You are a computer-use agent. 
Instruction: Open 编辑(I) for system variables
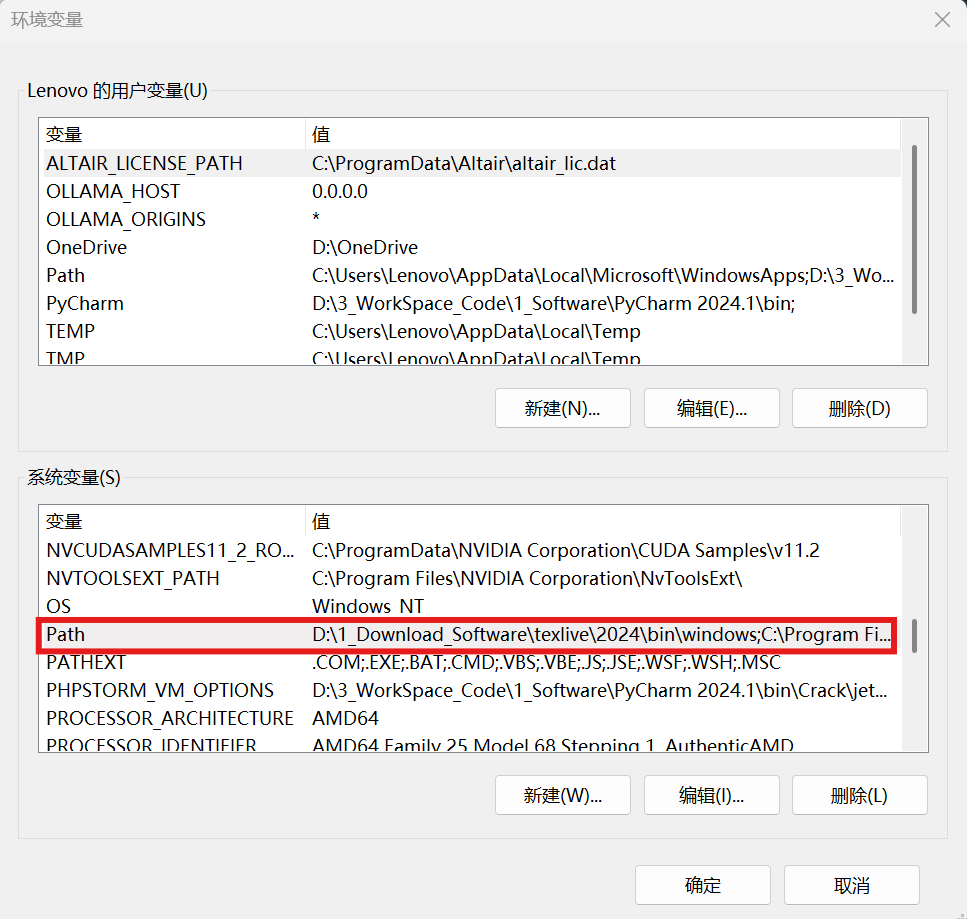(711, 796)
